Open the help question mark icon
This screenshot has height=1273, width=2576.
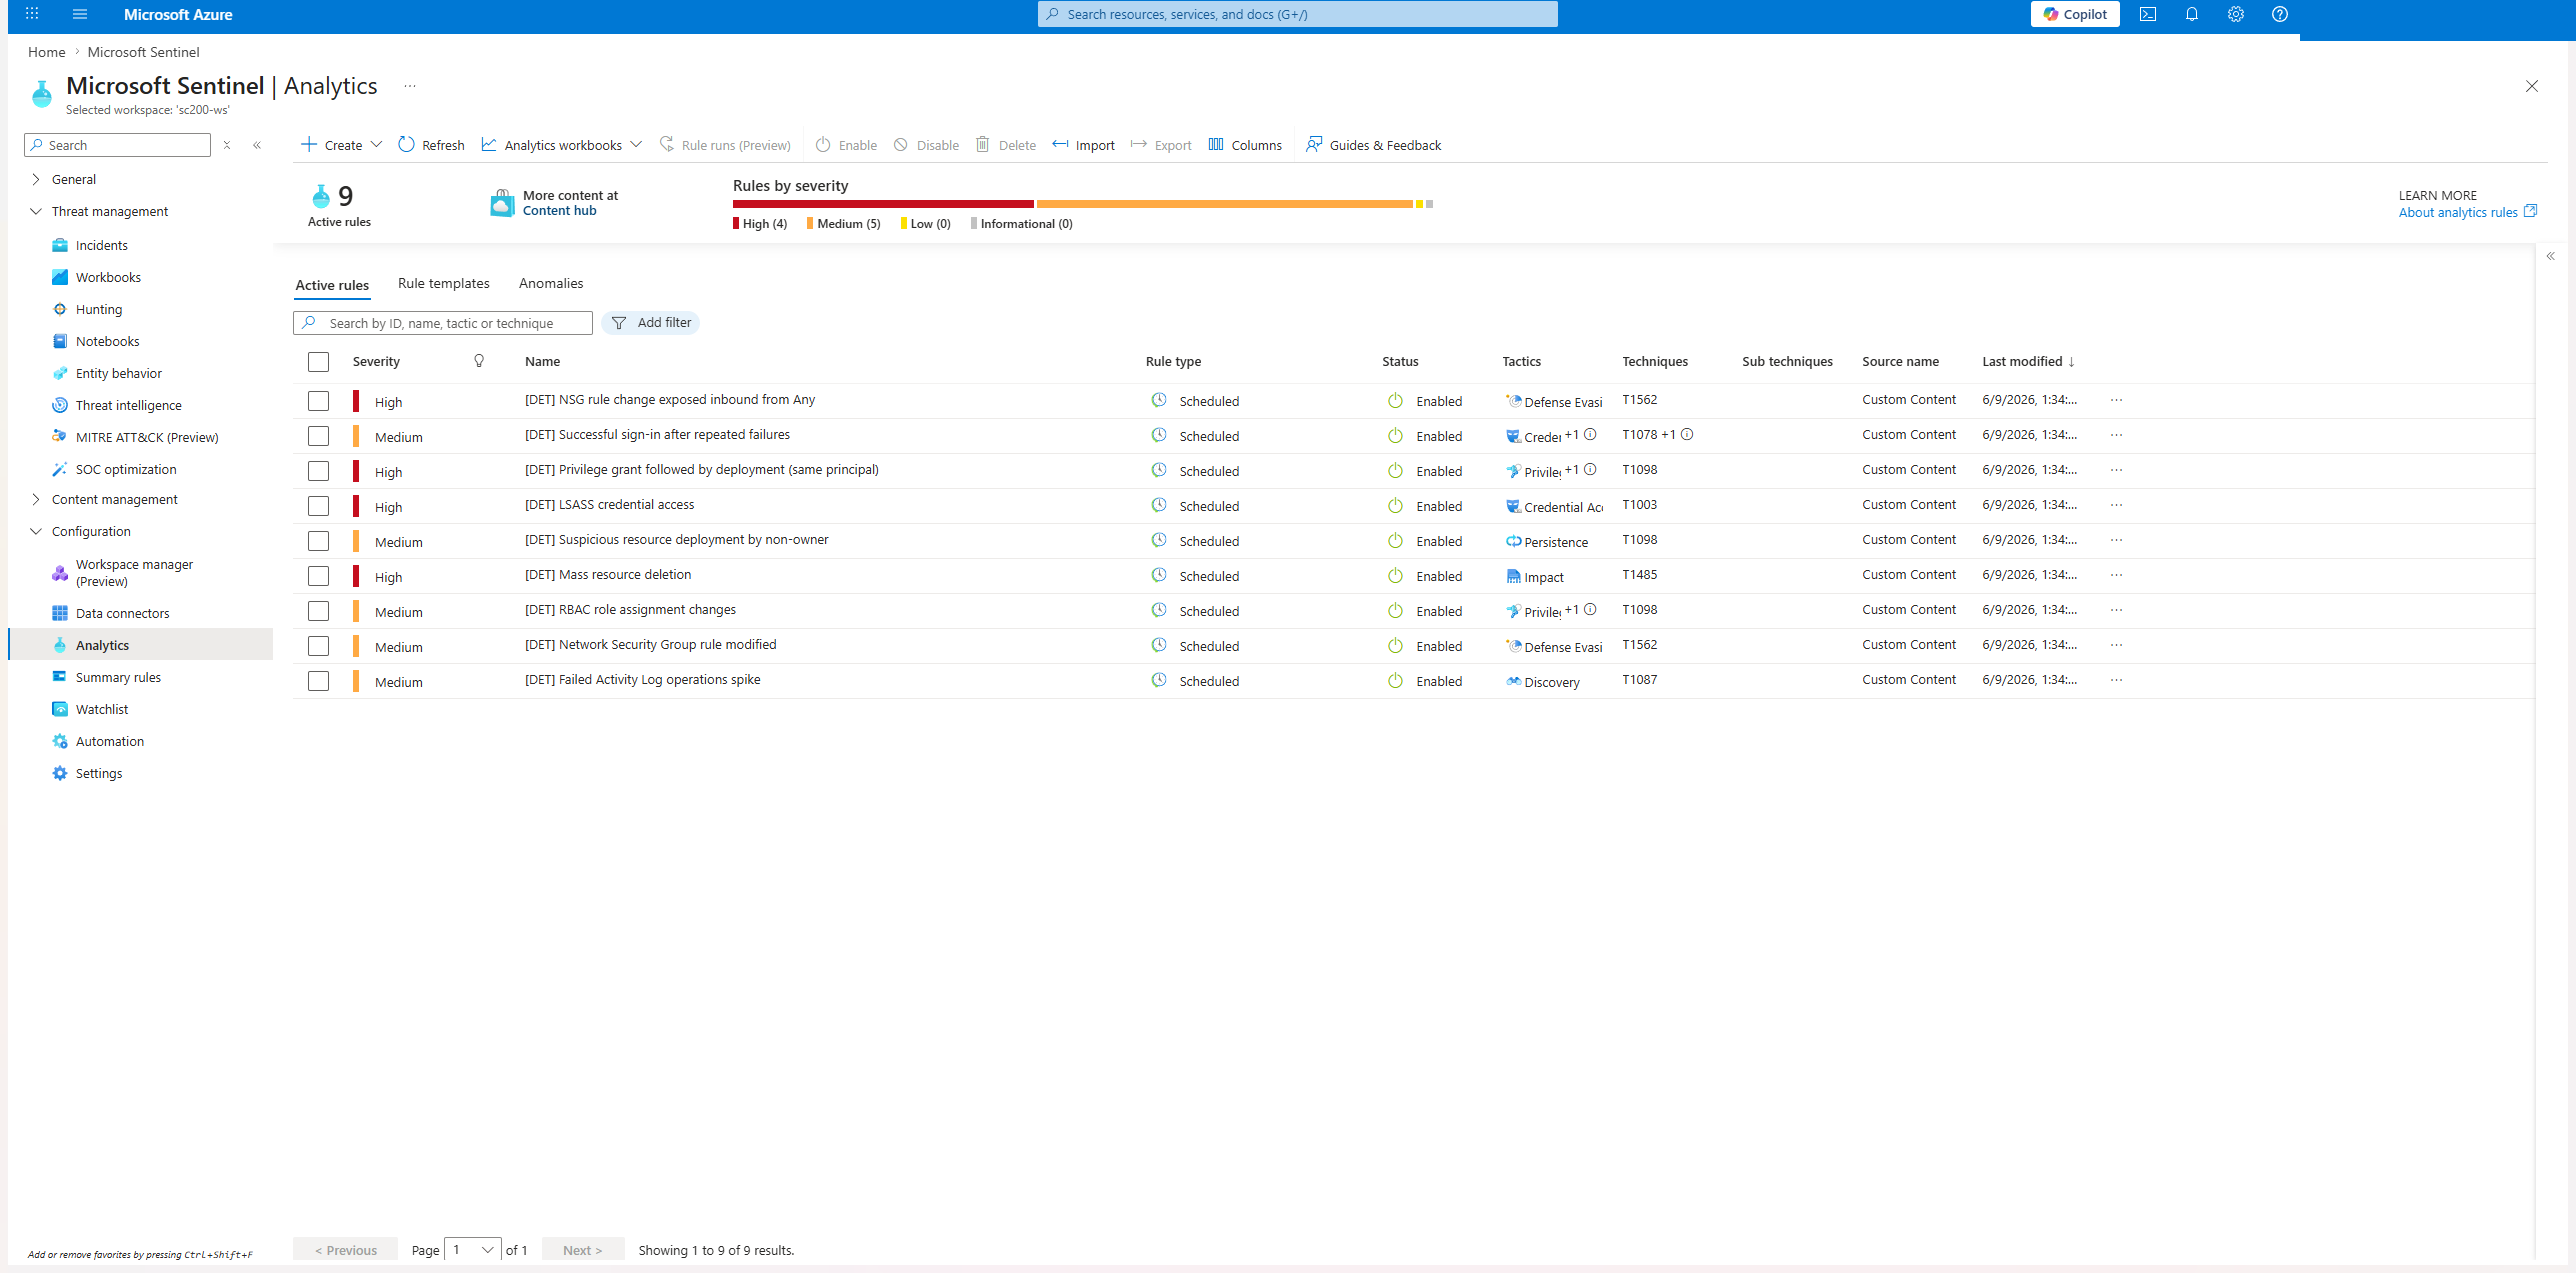2280,14
